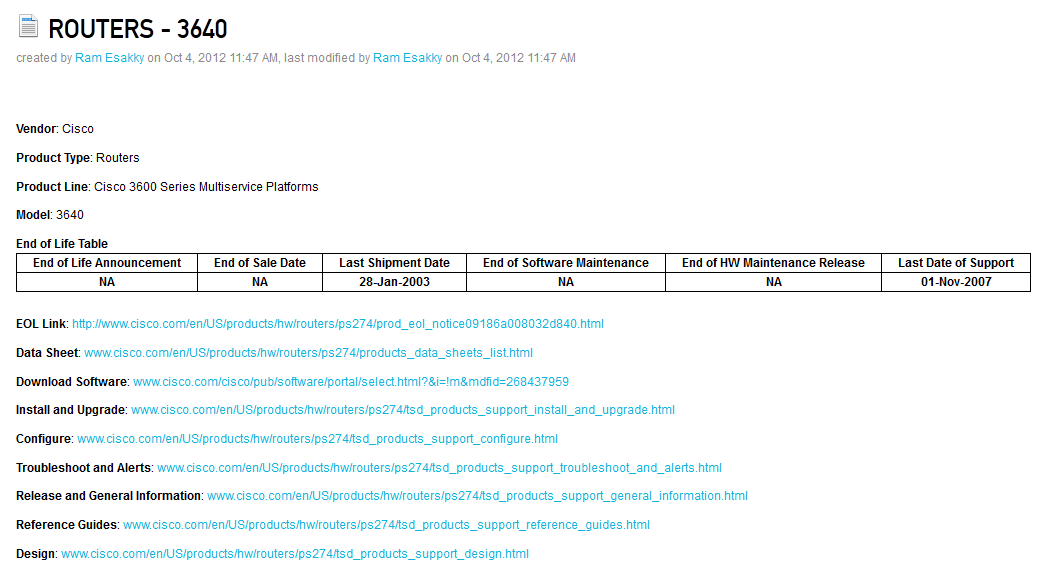Click the Design label

tap(36, 554)
